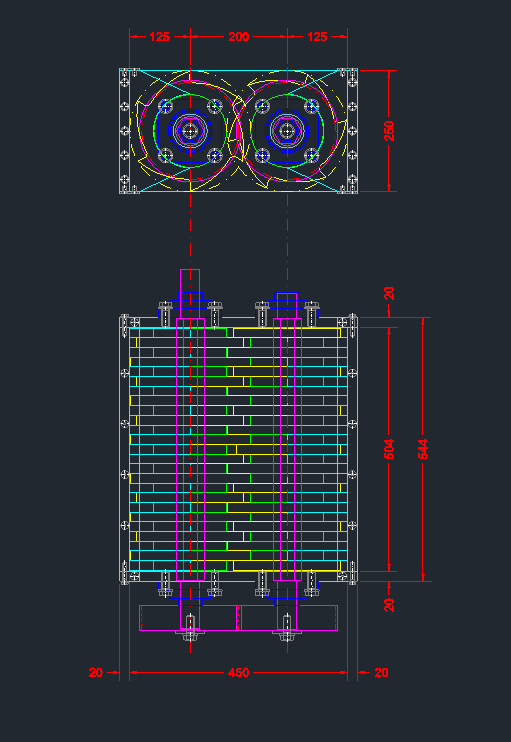Select the 504 height dimension label
The image size is (511, 742).
click(388, 449)
